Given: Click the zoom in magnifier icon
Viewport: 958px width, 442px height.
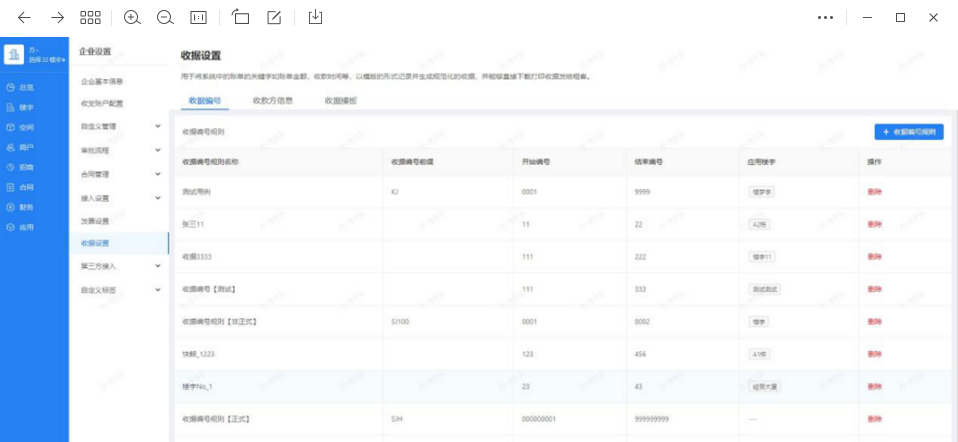Looking at the screenshot, I should (132, 17).
